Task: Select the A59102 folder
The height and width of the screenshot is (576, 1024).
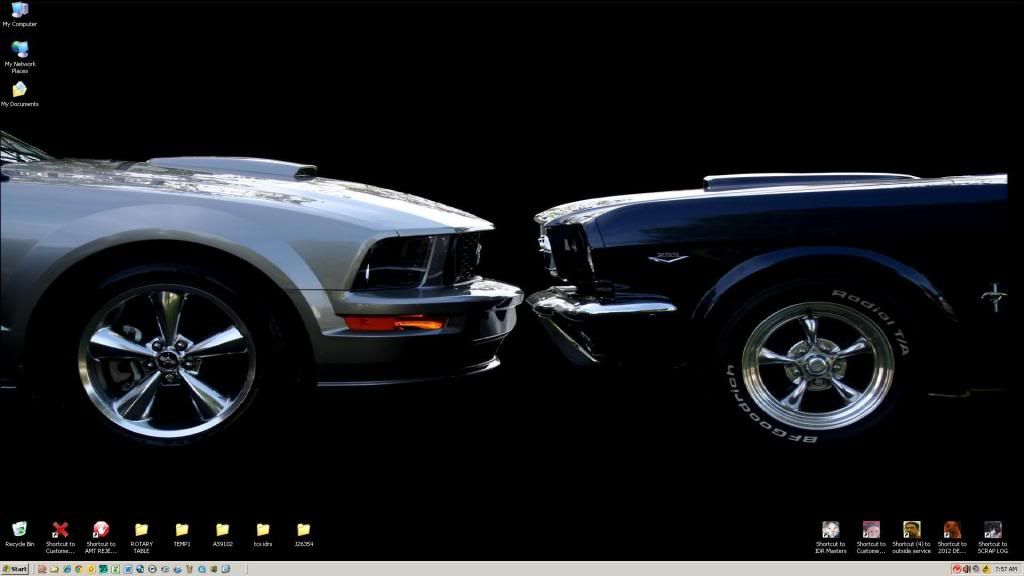Action: pos(222,534)
